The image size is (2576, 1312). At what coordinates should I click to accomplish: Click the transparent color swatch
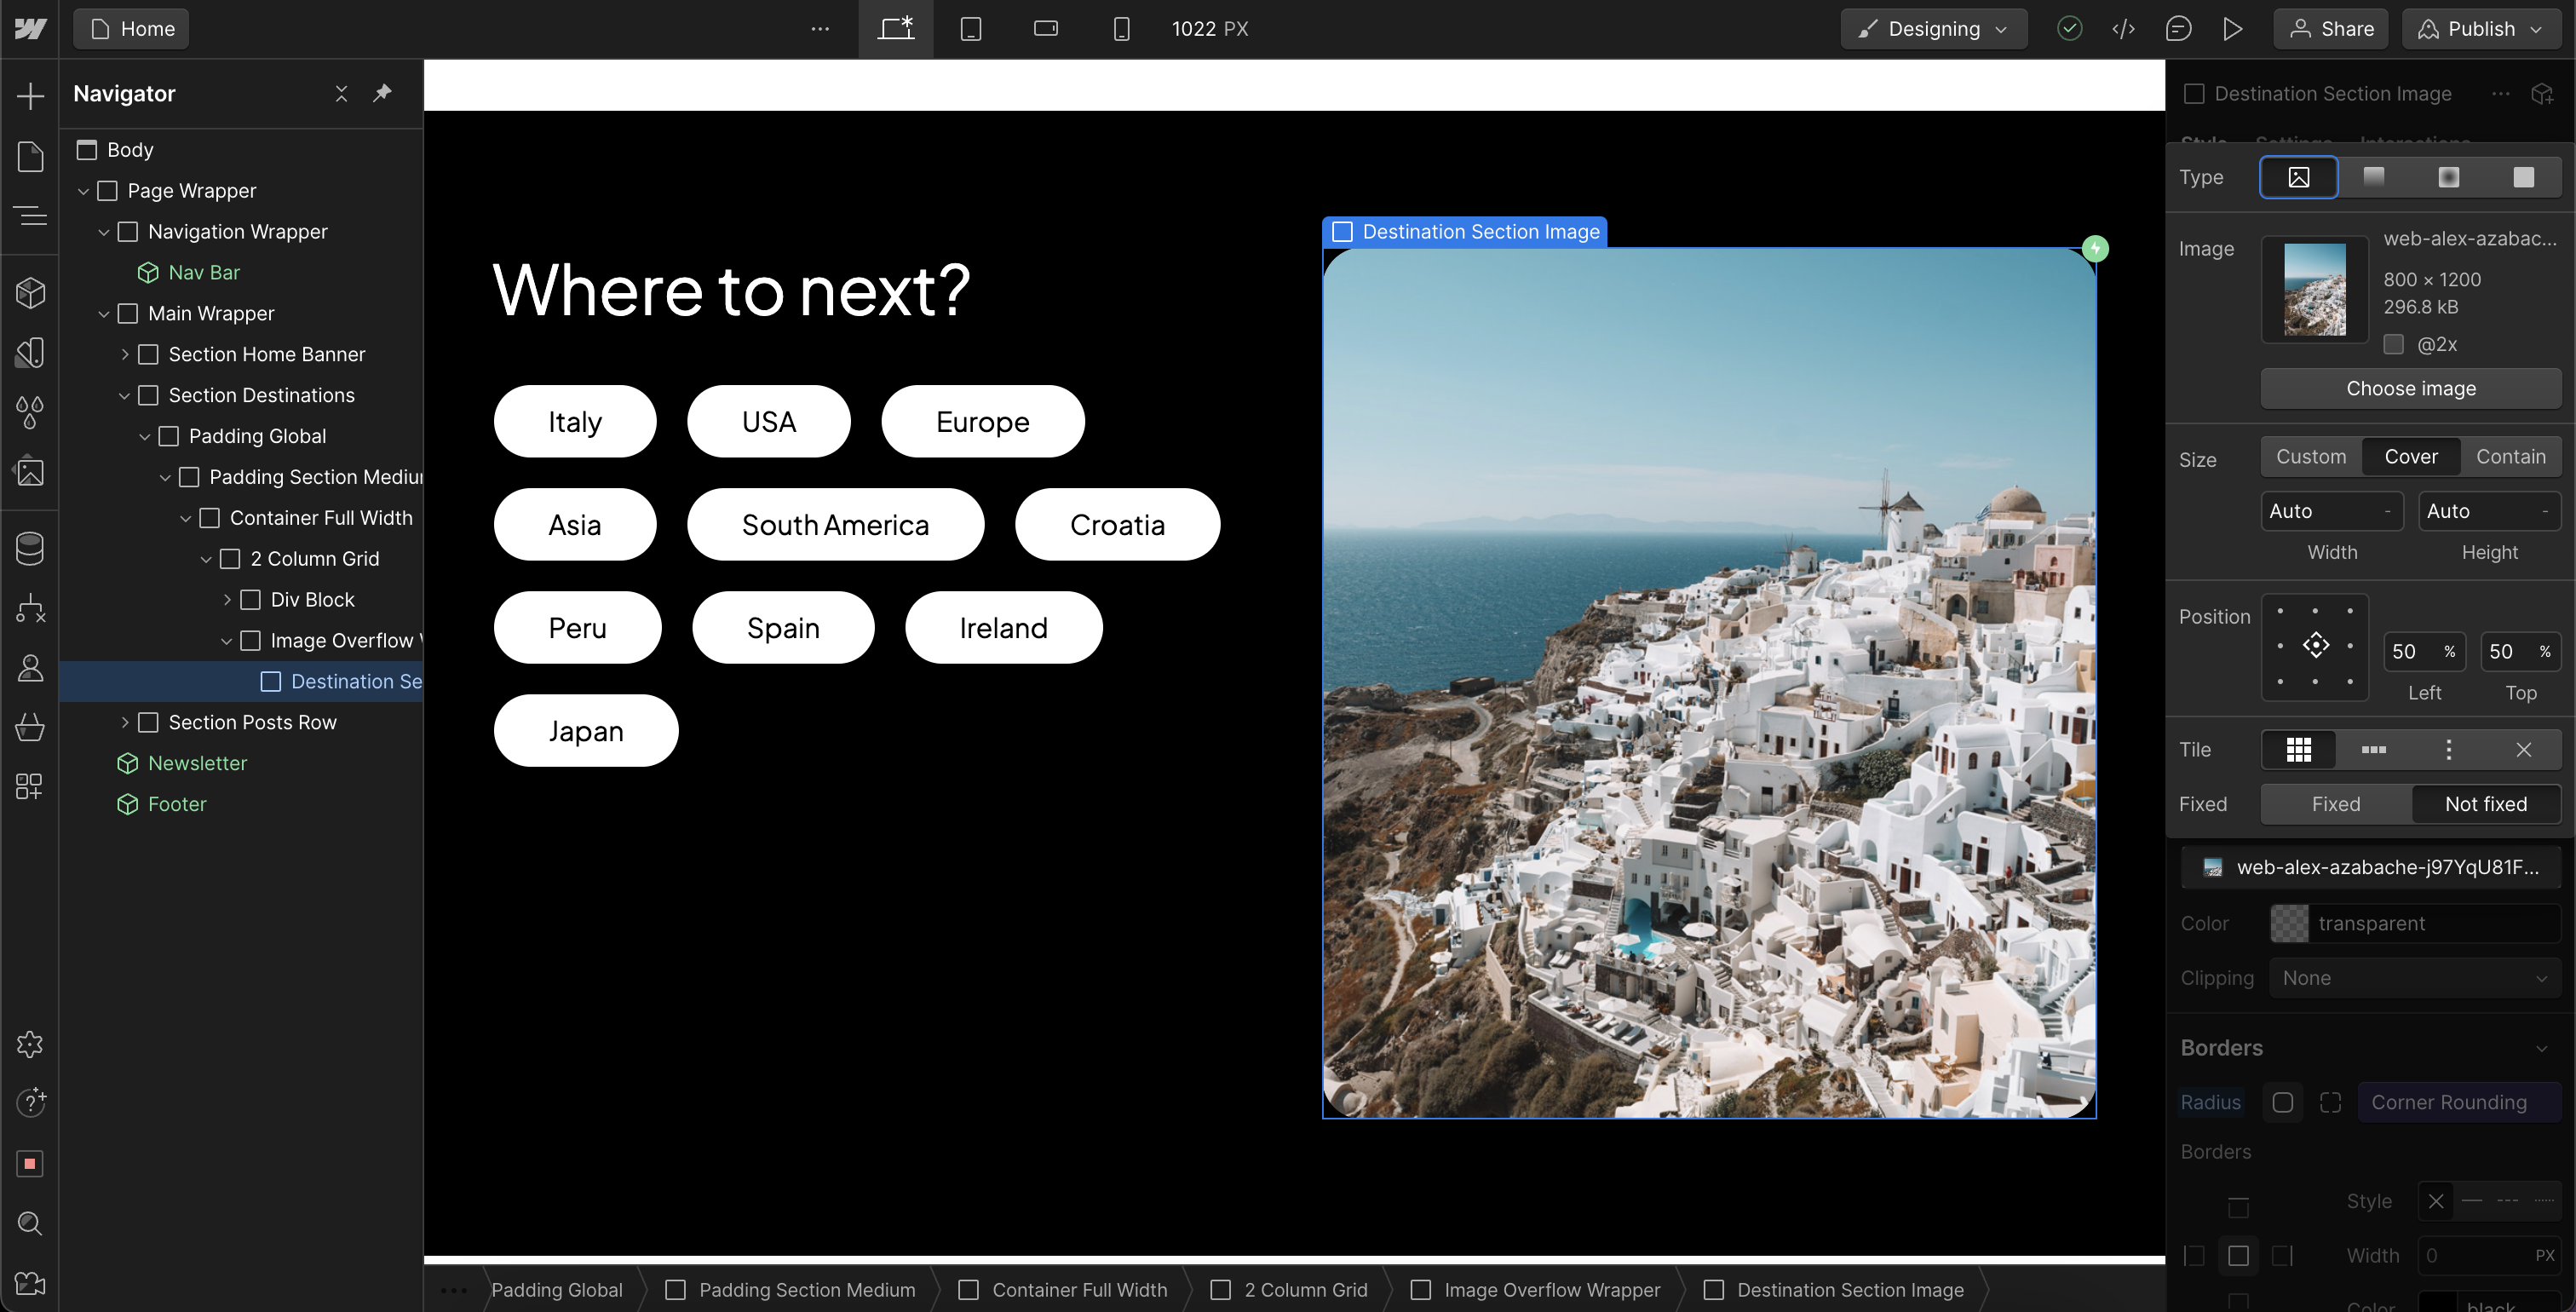2288,924
